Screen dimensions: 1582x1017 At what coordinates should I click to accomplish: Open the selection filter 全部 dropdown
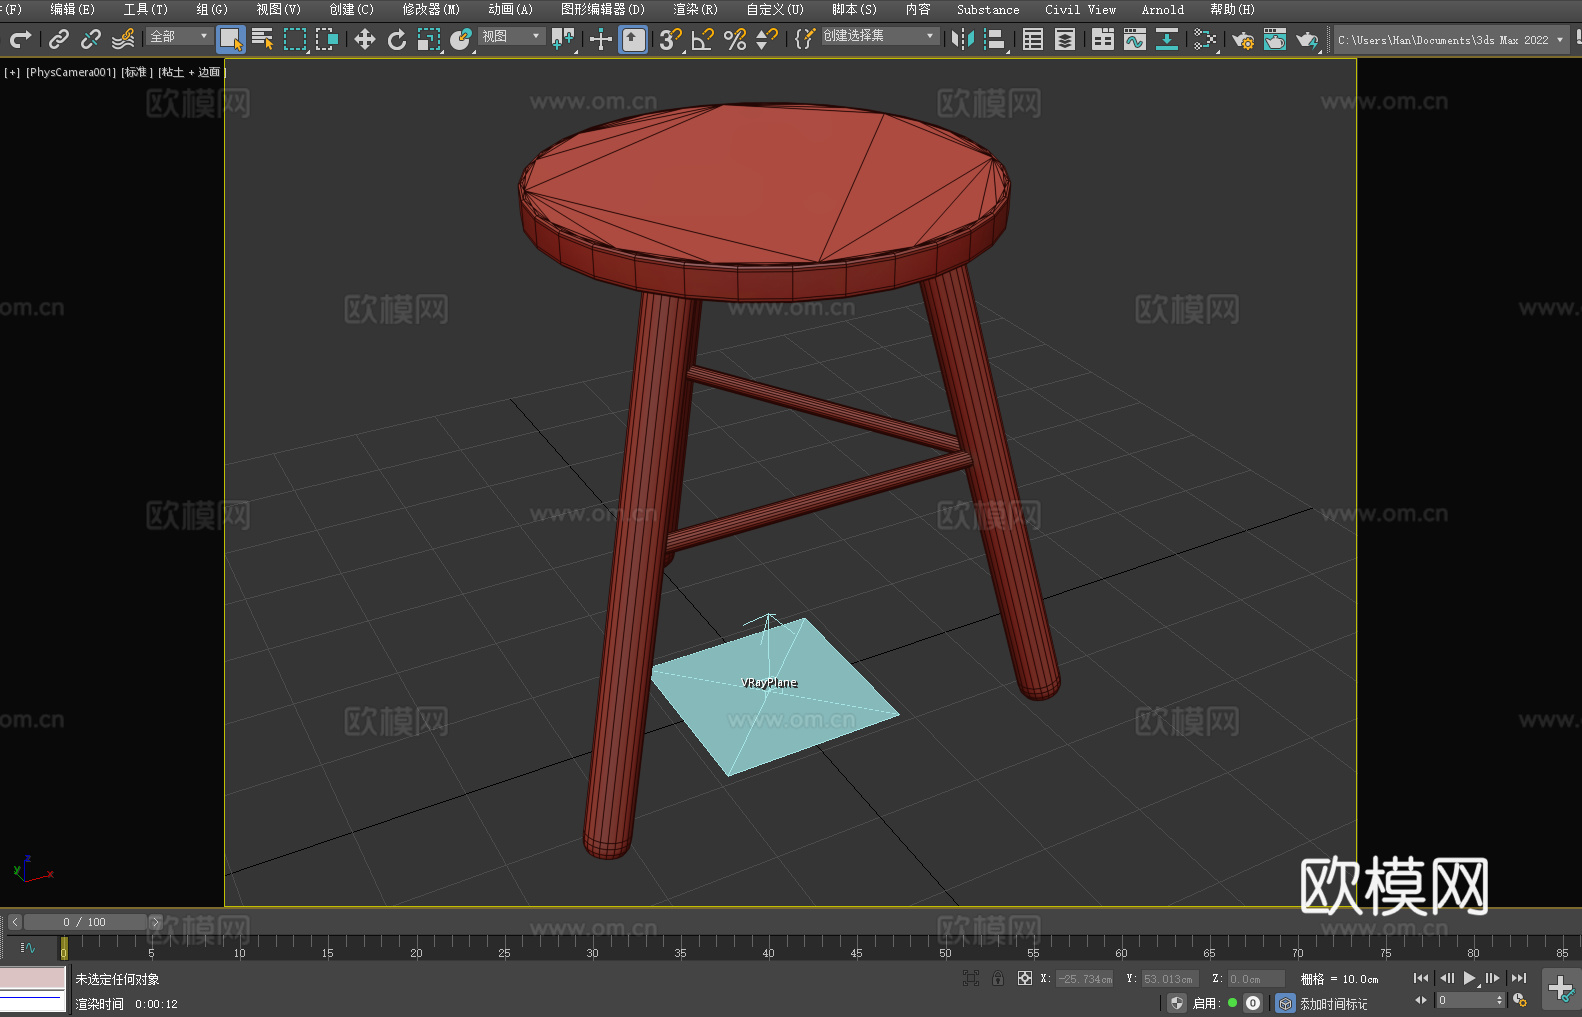click(x=179, y=36)
